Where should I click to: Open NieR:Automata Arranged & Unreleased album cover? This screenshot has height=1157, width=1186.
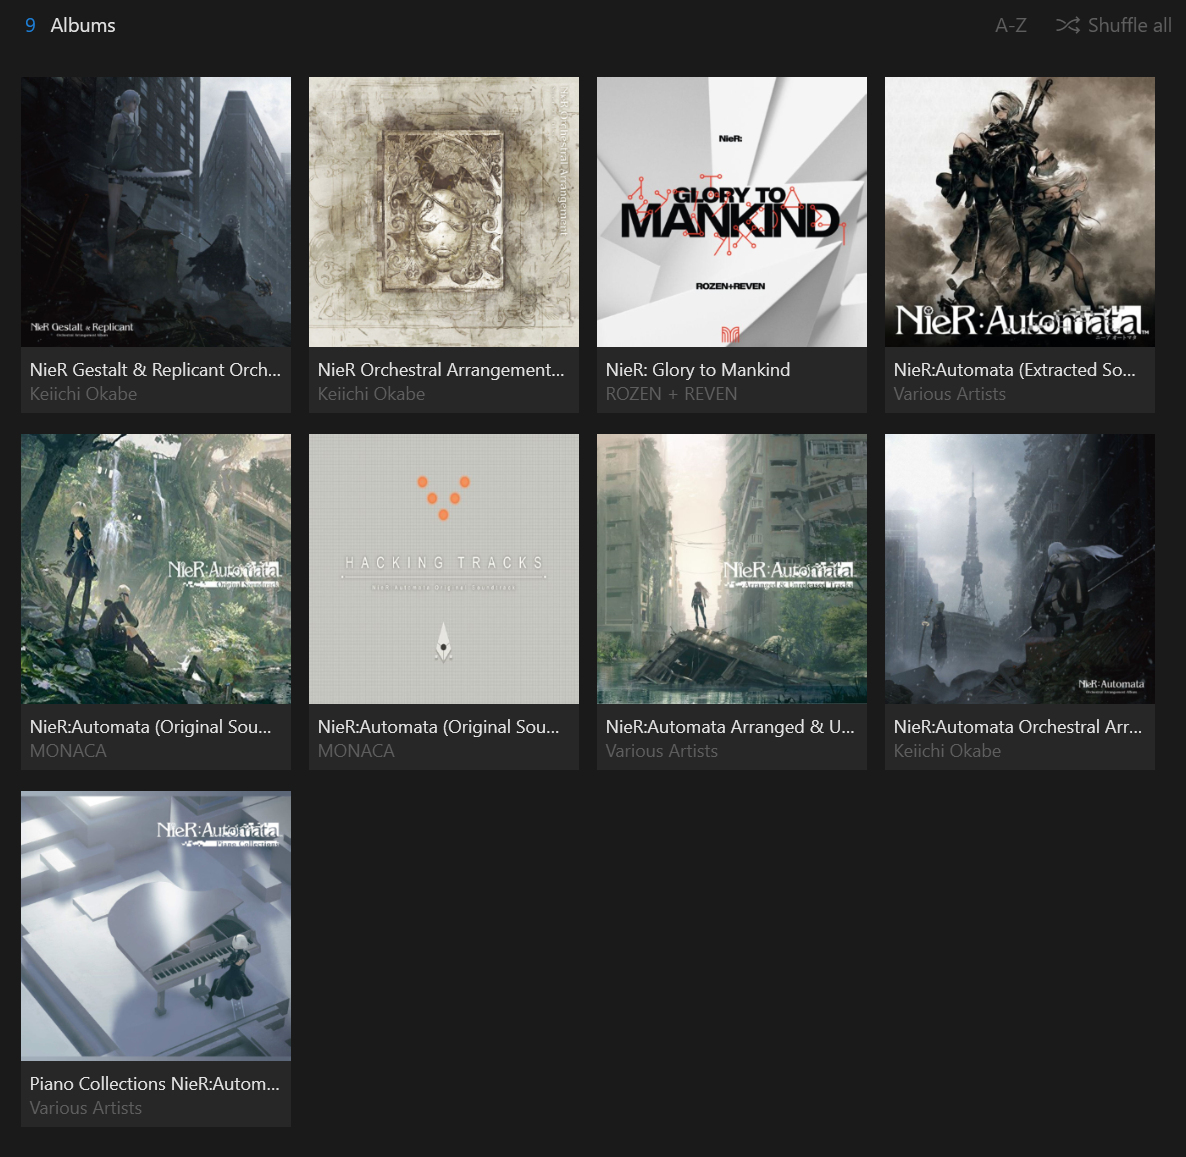tap(732, 569)
